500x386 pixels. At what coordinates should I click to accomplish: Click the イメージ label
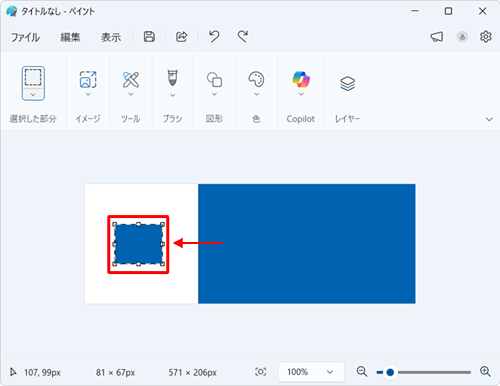tap(88, 119)
